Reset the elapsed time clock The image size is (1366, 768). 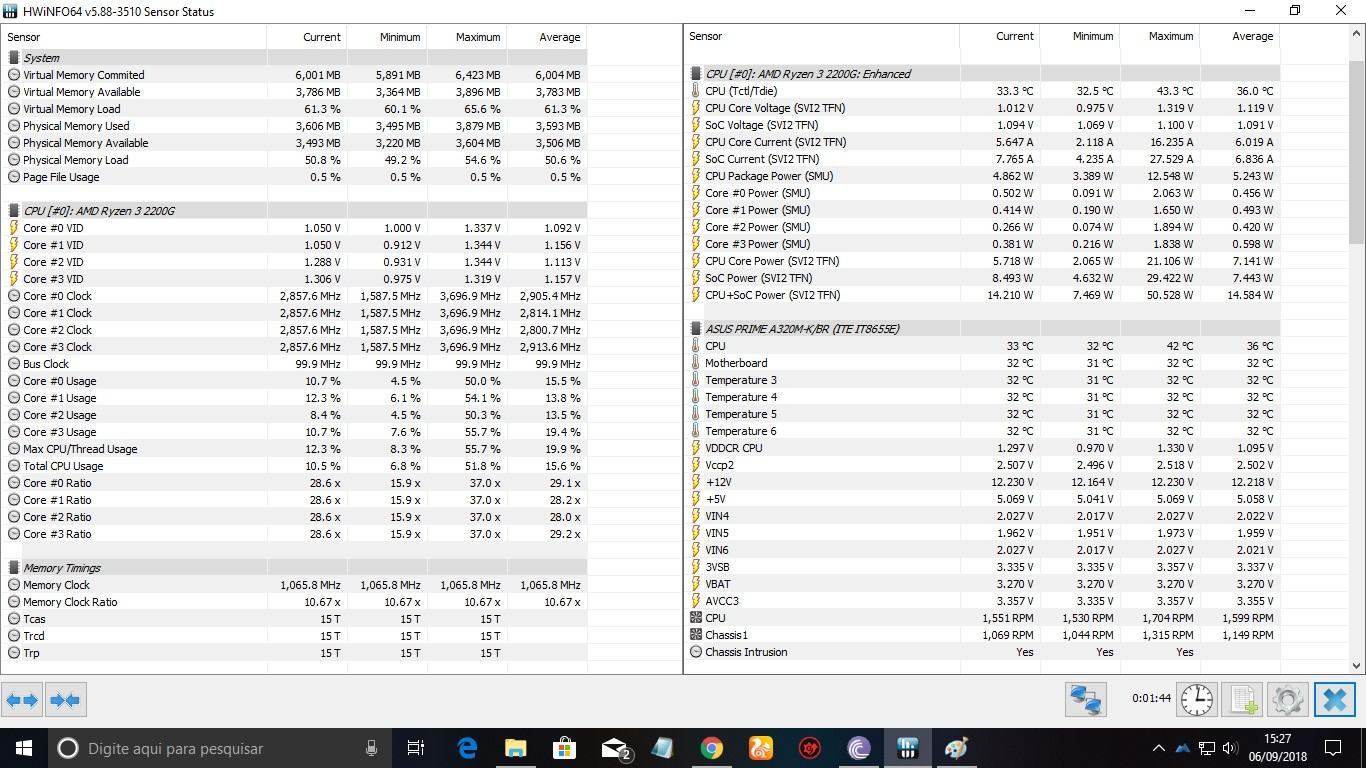click(1197, 699)
